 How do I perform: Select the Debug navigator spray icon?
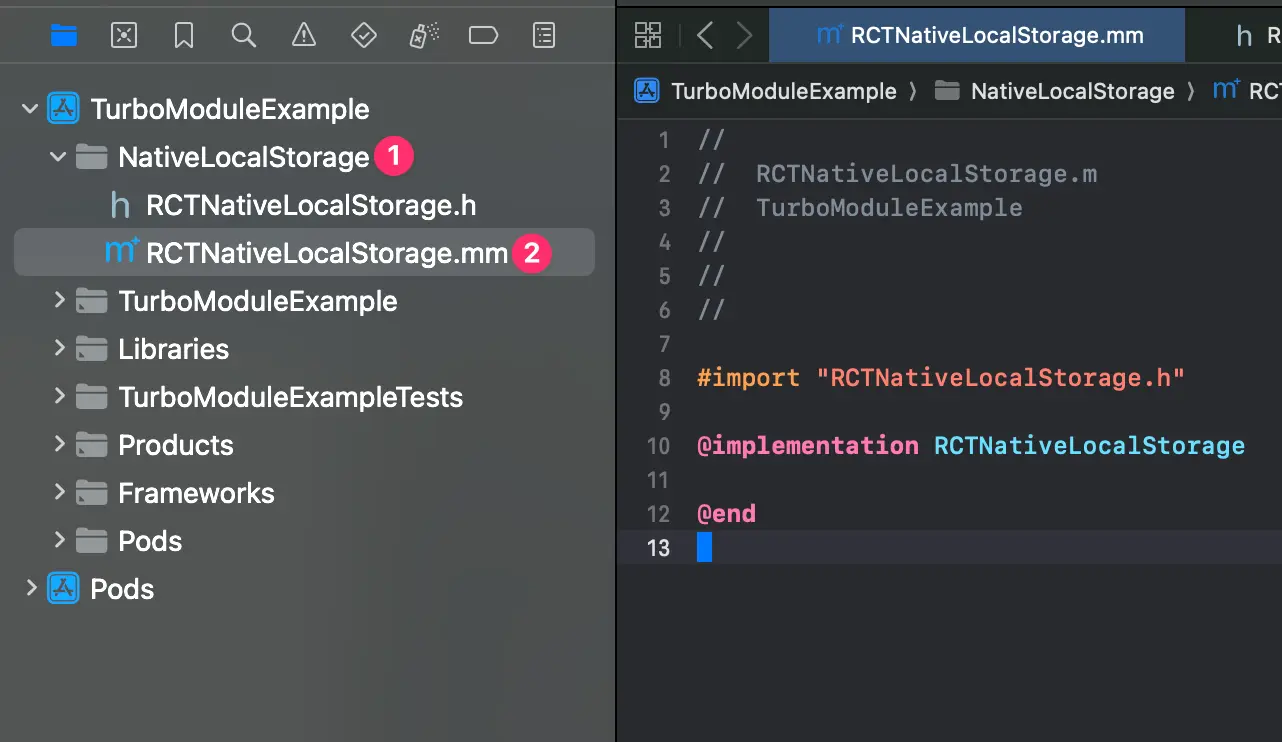(423, 35)
